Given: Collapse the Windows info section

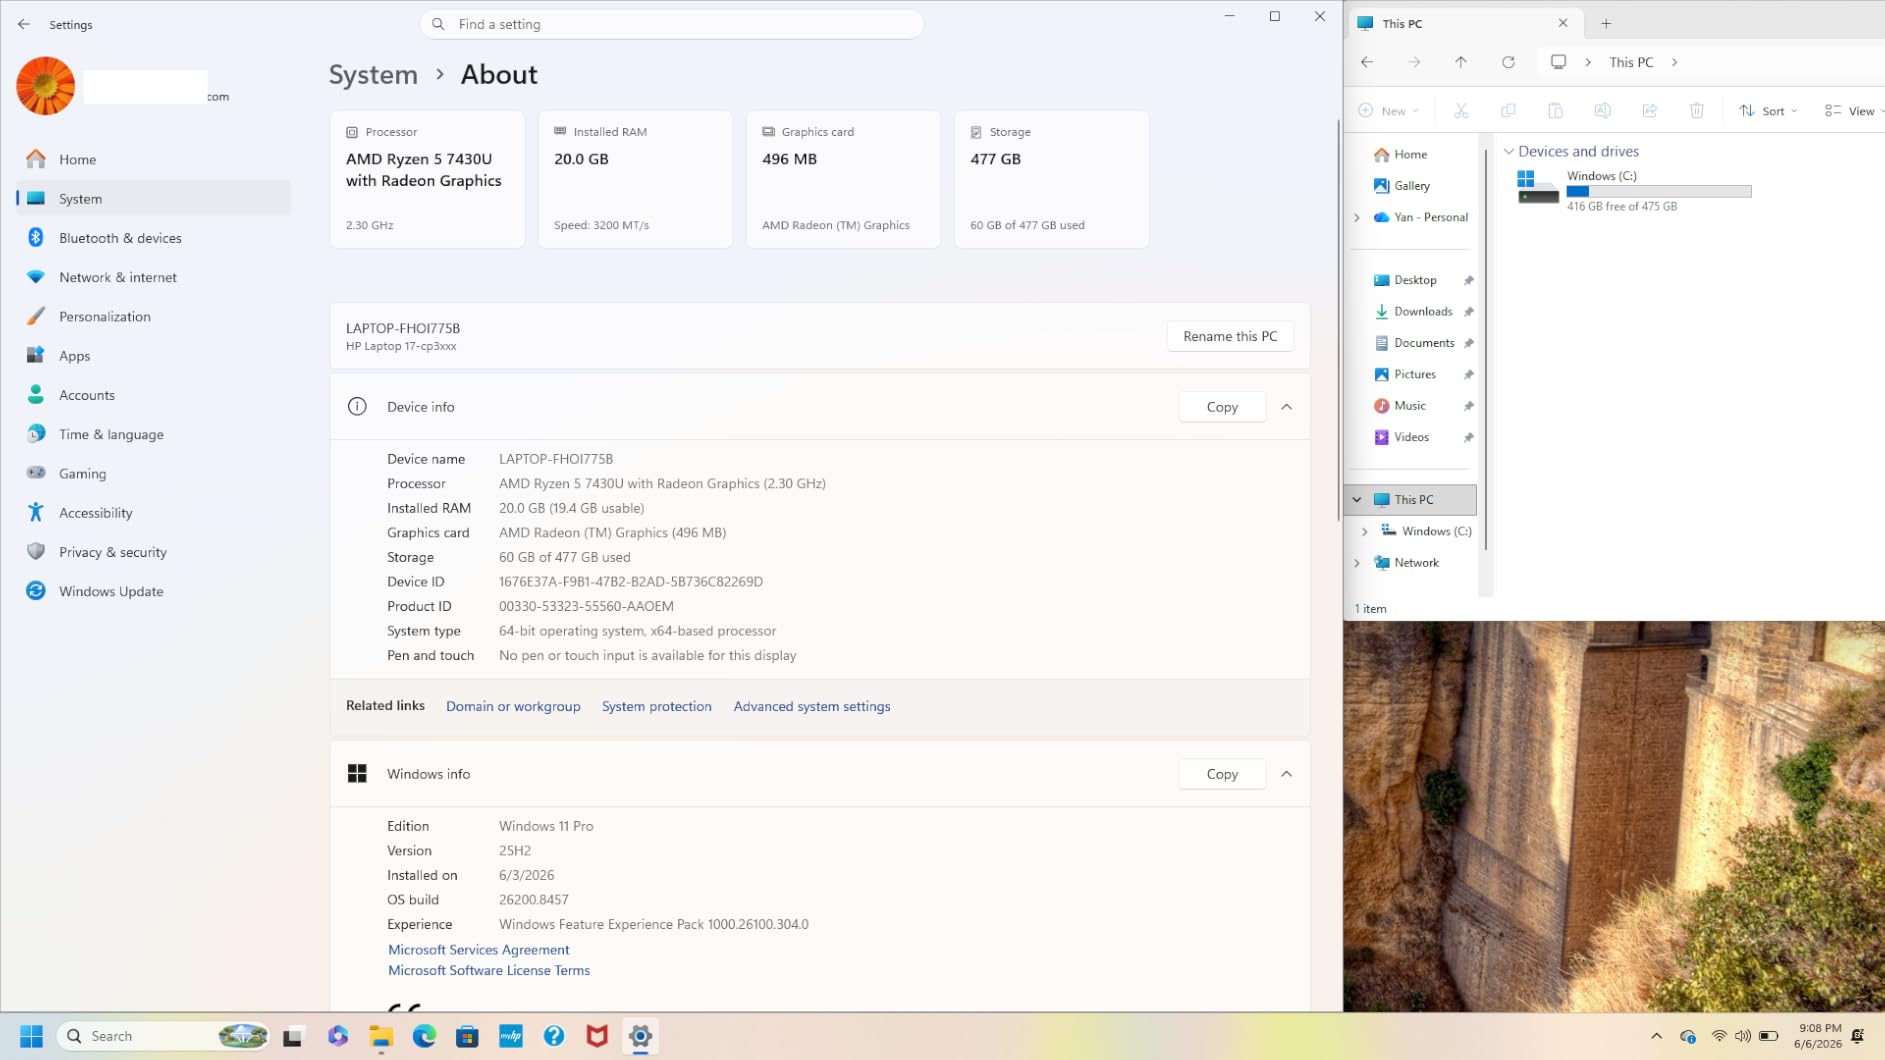Looking at the screenshot, I should 1287,774.
